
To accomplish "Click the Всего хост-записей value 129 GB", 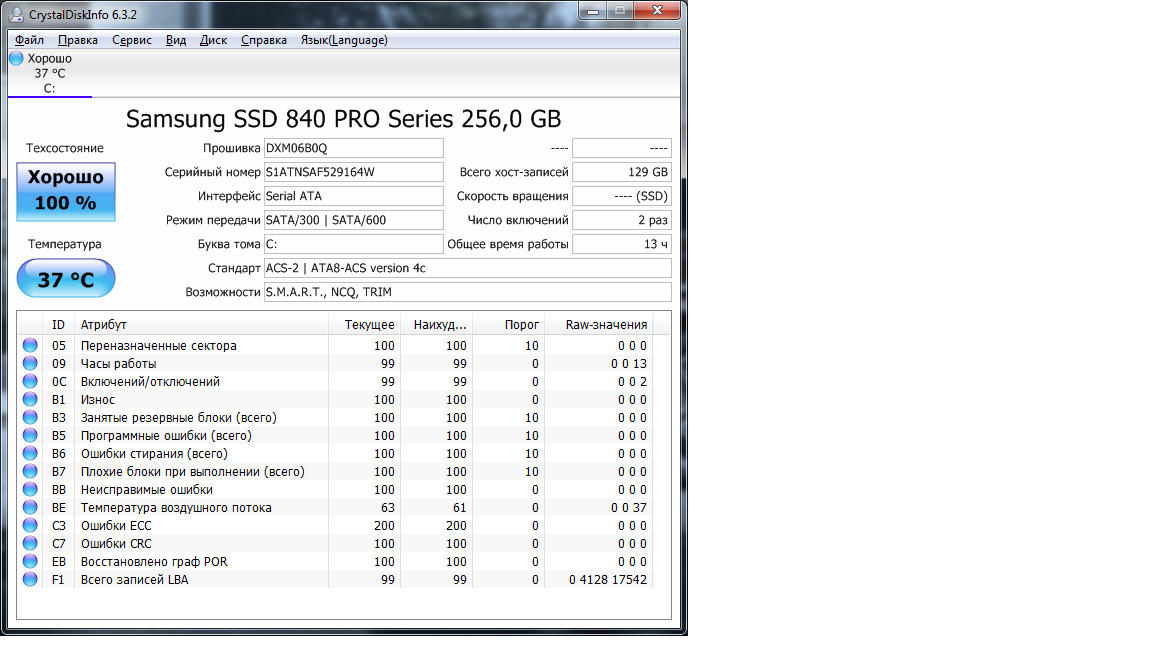I will [622, 172].
